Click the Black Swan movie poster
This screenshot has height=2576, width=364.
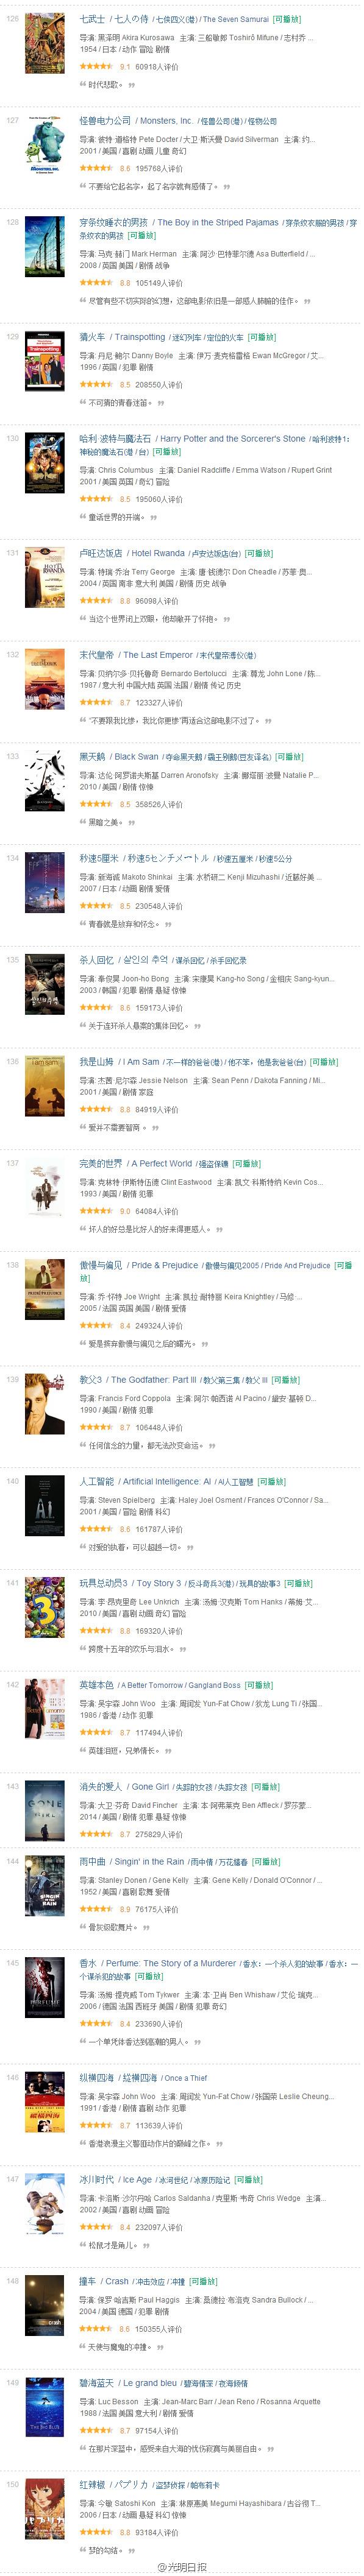pos(44,782)
